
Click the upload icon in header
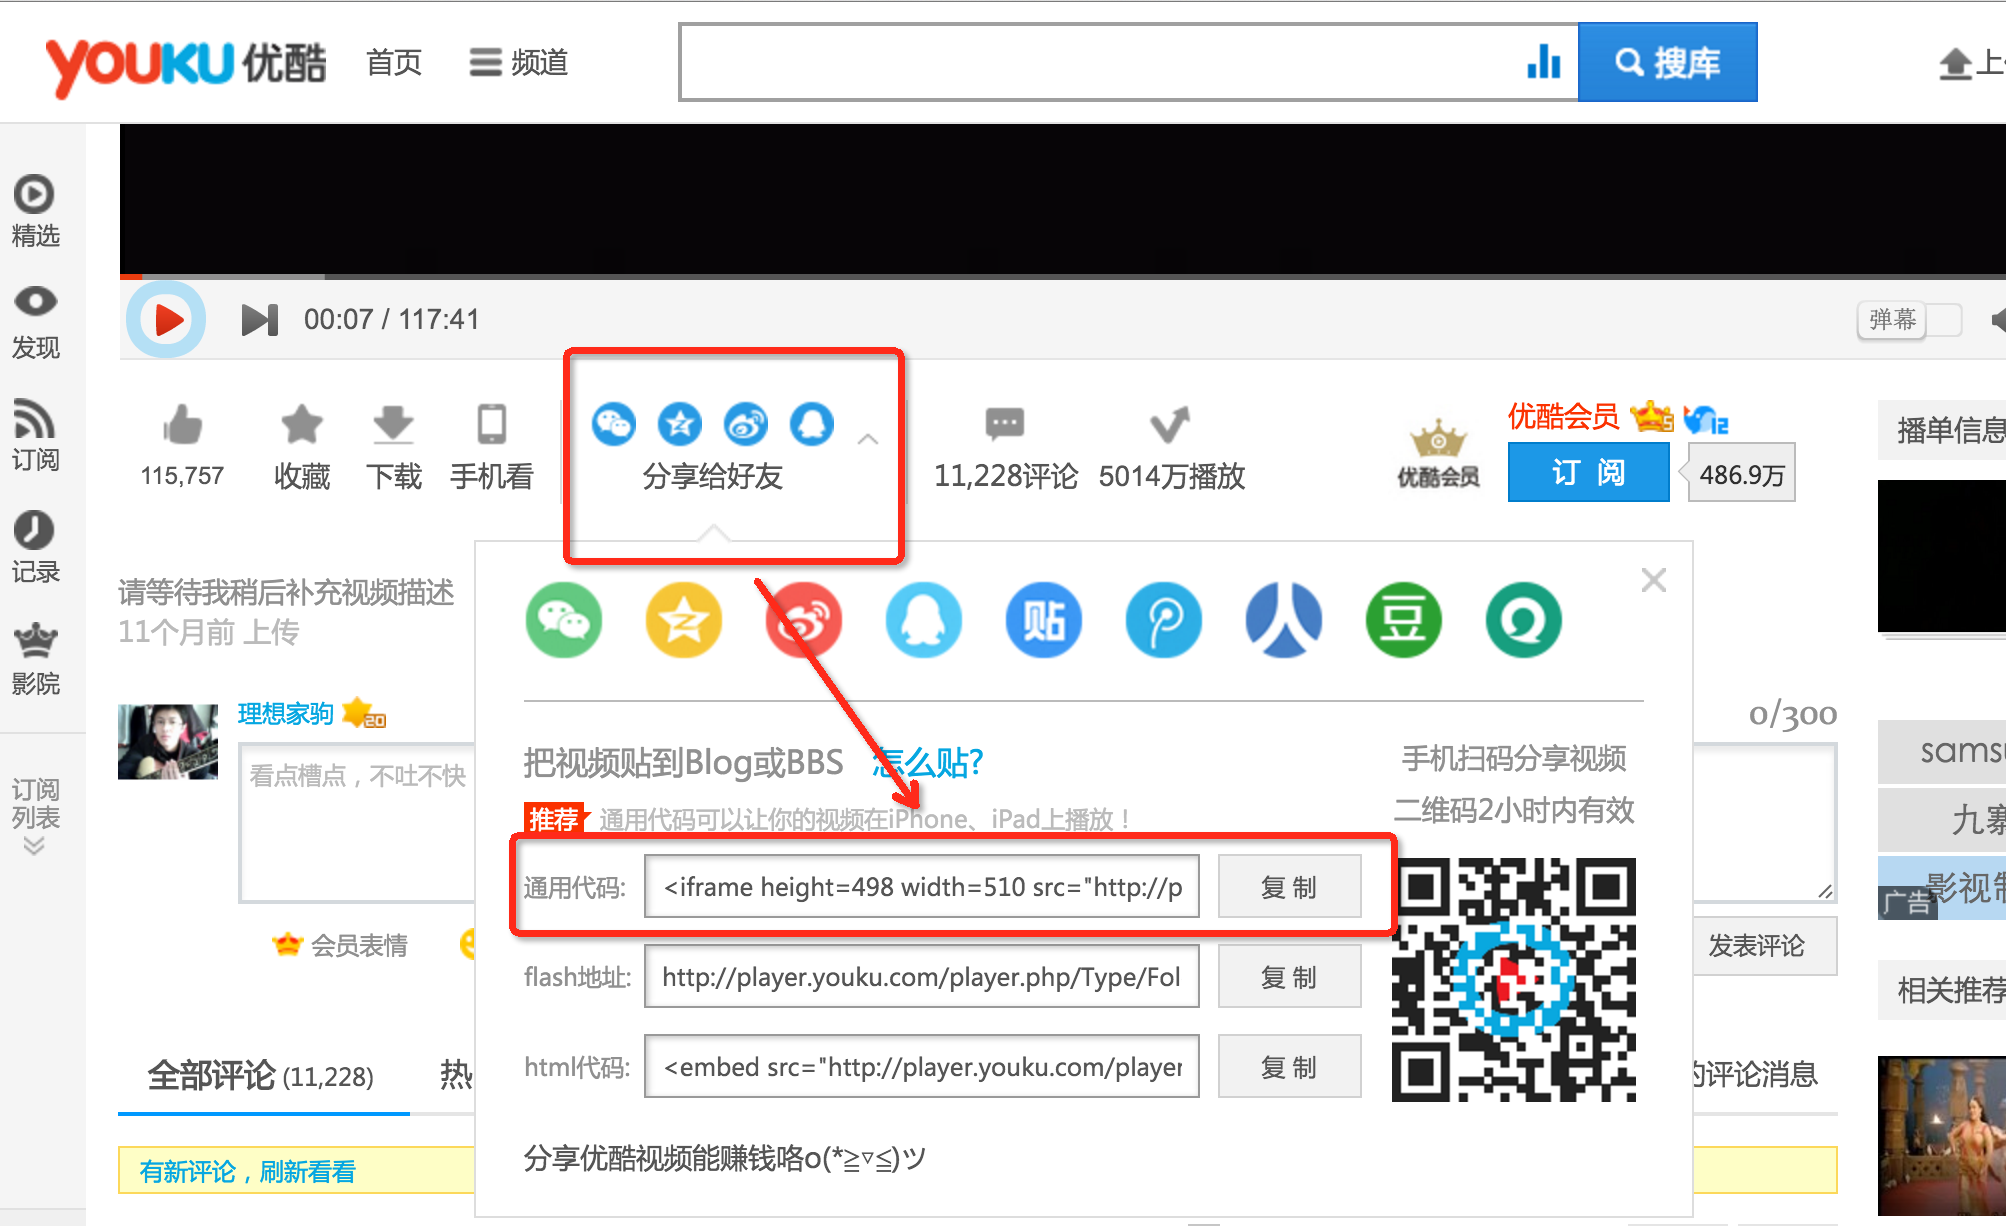pyautogui.click(x=1955, y=65)
